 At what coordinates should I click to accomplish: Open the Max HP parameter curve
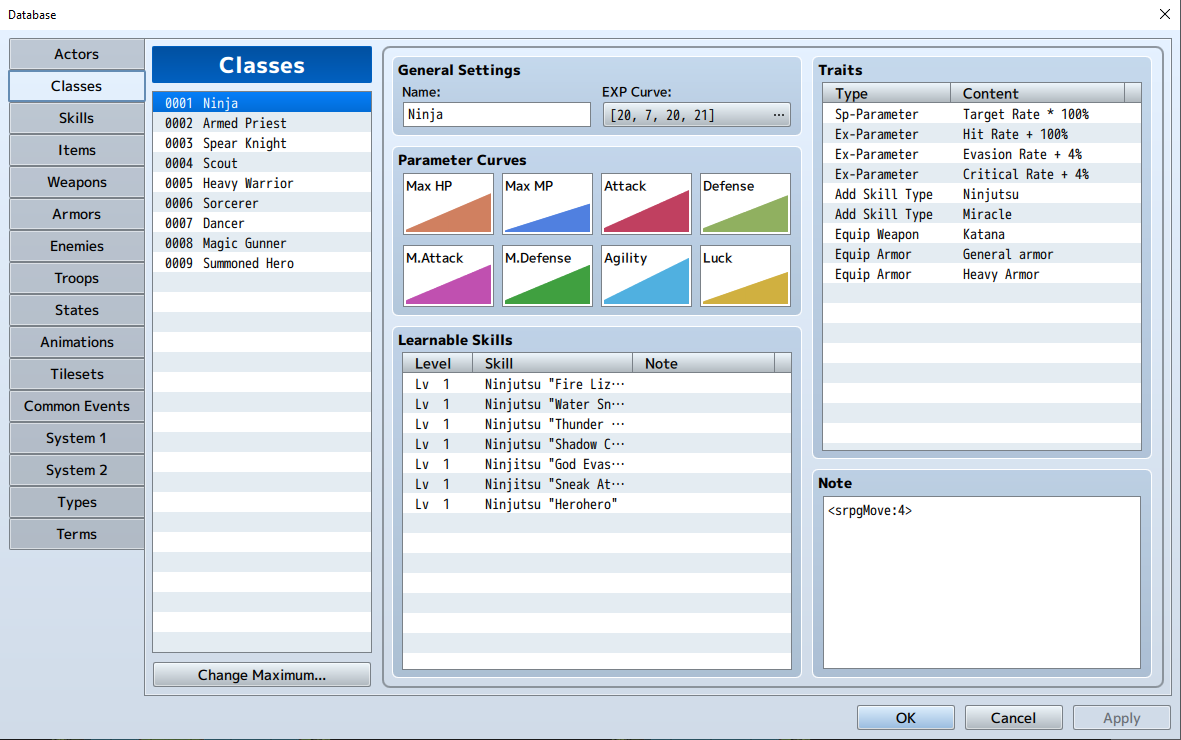tap(448, 203)
